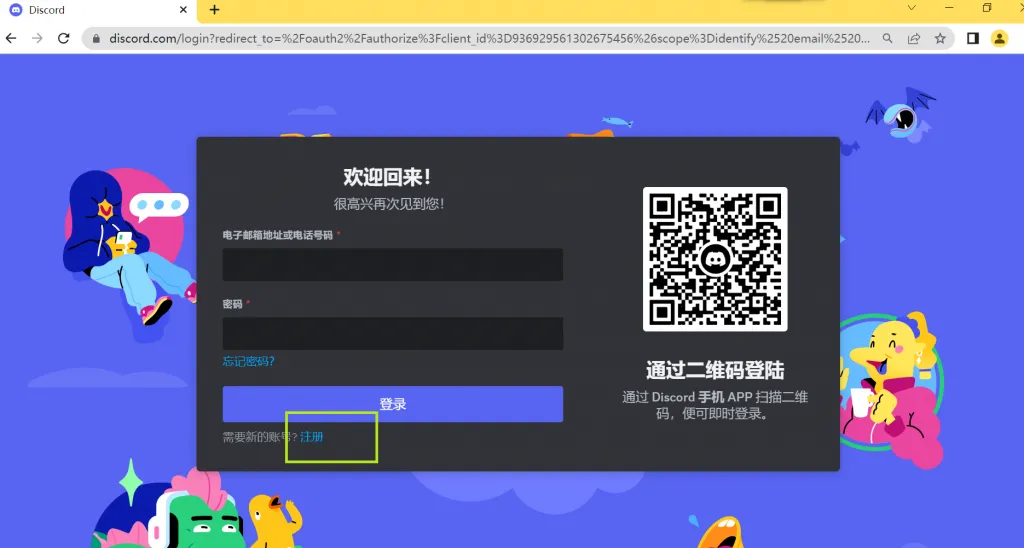Click the email or phone number field
The image size is (1024, 548).
[x=392, y=265]
